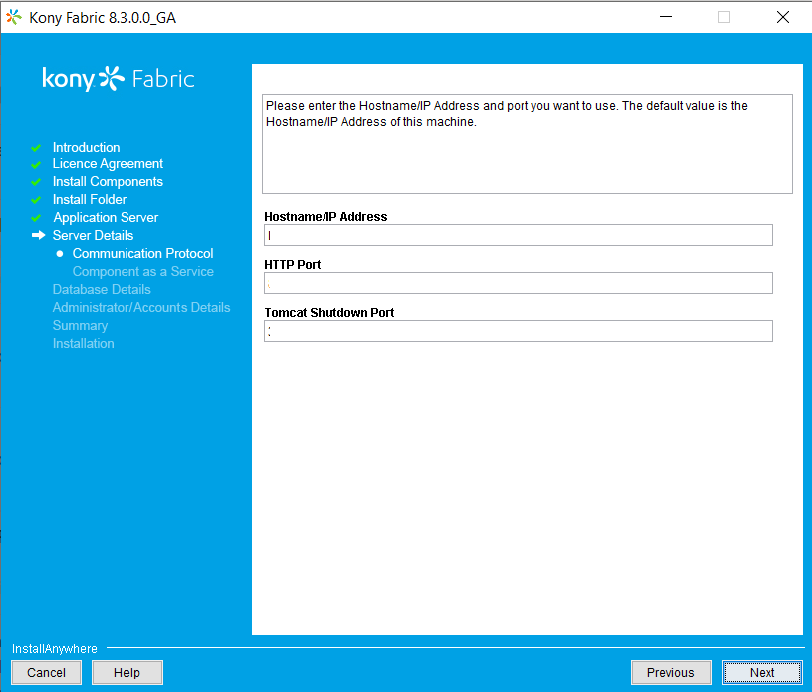Click the white arrow beside Server Details
This screenshot has height=692, width=812.
[38, 235]
